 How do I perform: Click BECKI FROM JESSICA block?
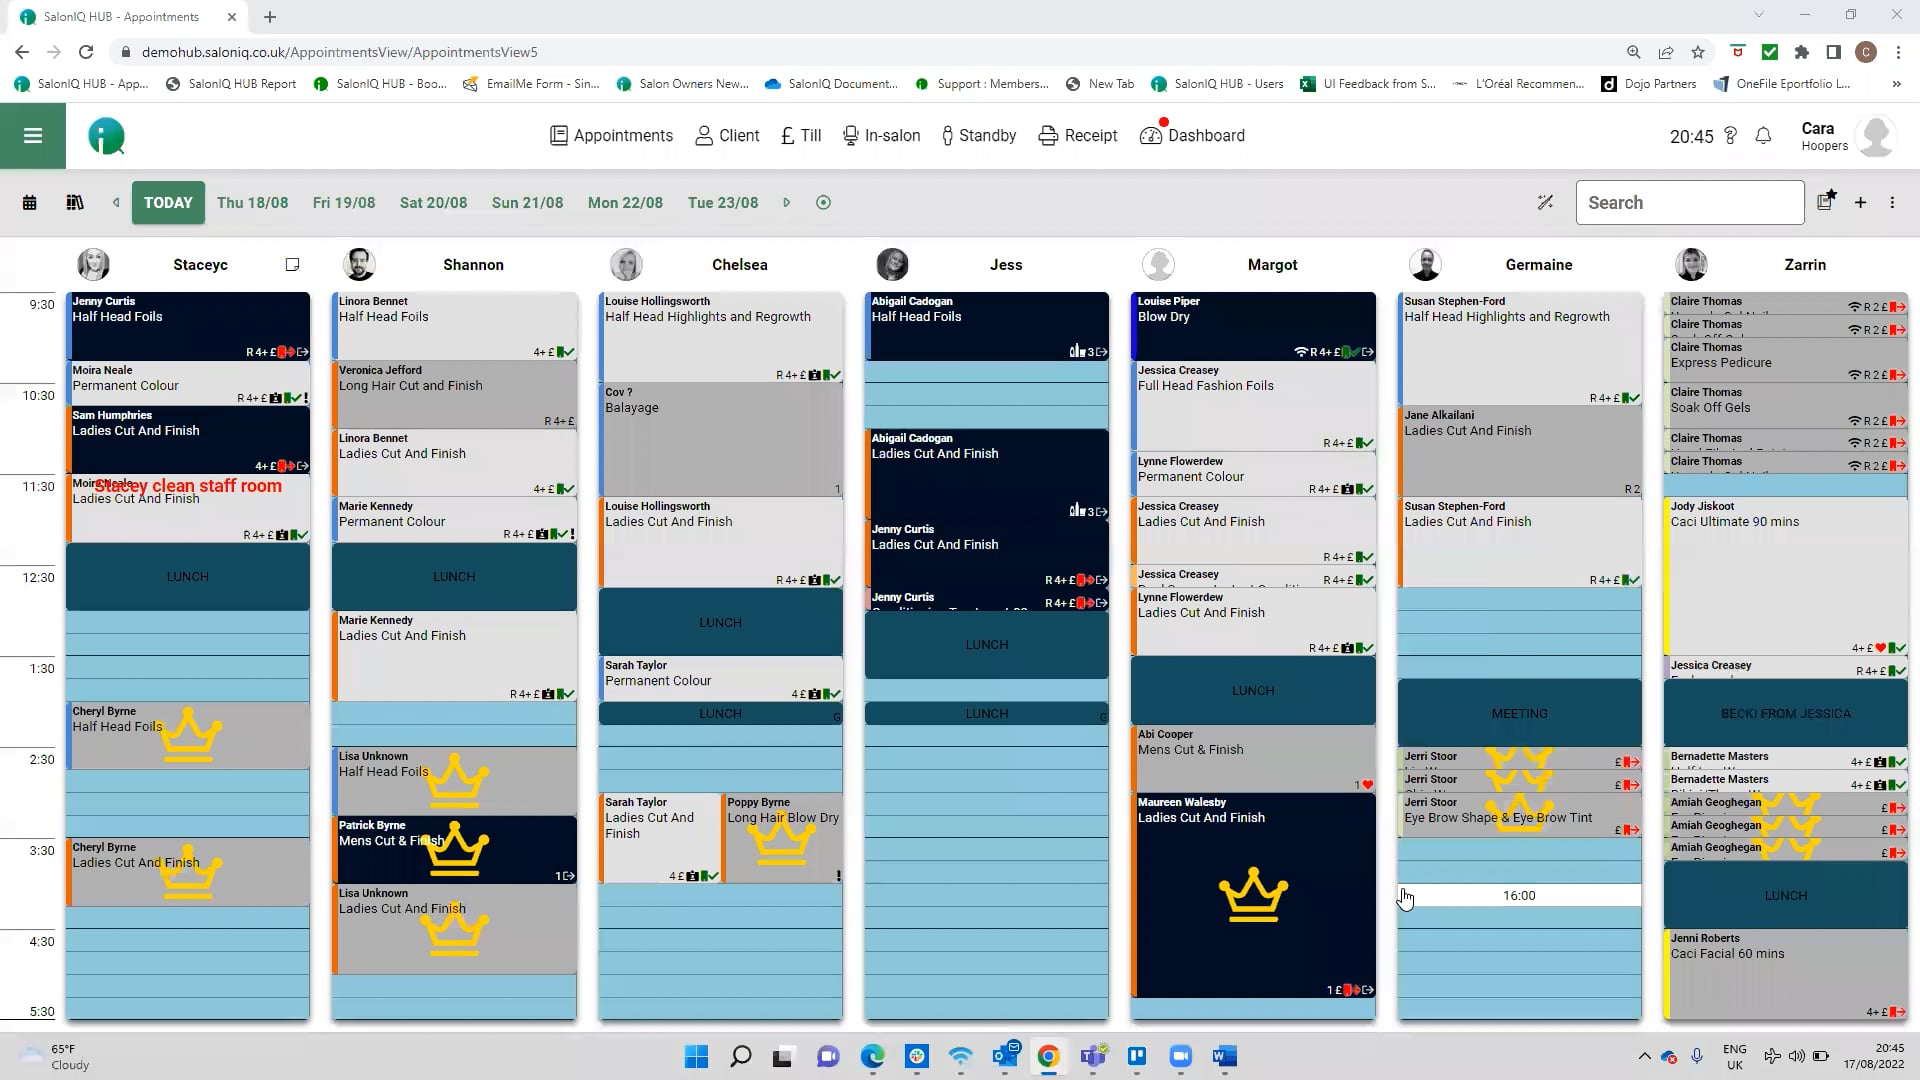click(x=1786, y=713)
